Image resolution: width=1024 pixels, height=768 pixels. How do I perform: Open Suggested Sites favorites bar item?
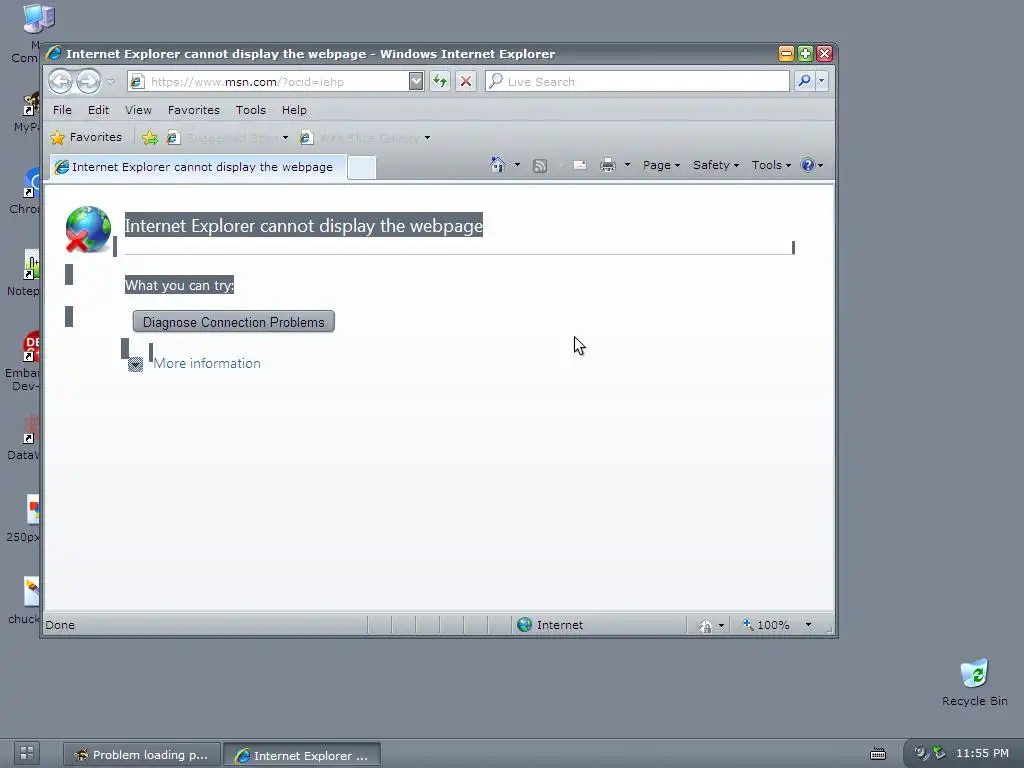click(227, 138)
